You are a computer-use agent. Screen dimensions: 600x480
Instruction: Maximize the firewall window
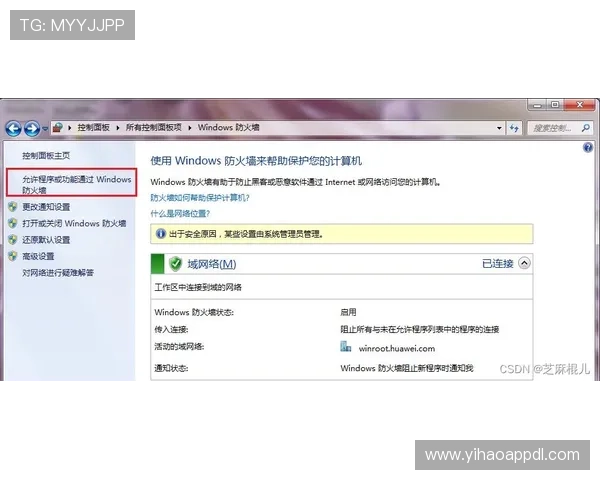pyautogui.click(x=555, y=105)
